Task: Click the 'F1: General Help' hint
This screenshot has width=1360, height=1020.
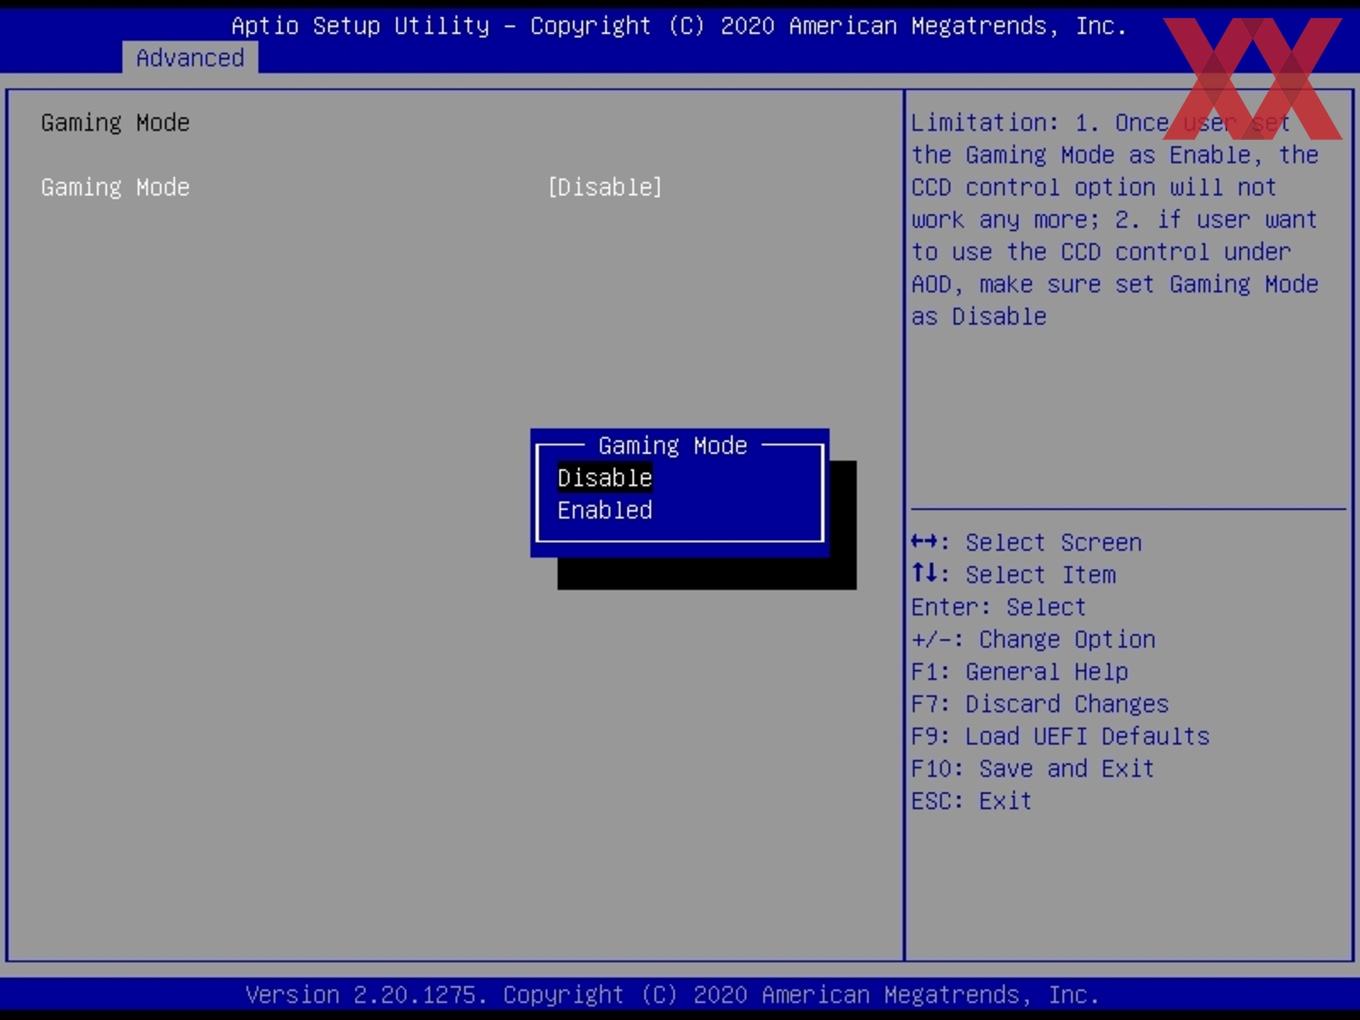Action: (1019, 672)
